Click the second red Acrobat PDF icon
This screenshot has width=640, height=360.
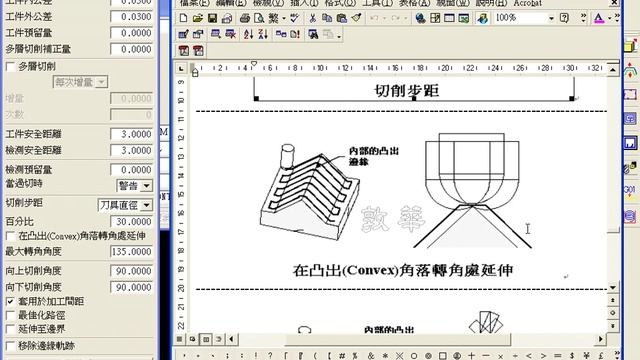point(198,51)
